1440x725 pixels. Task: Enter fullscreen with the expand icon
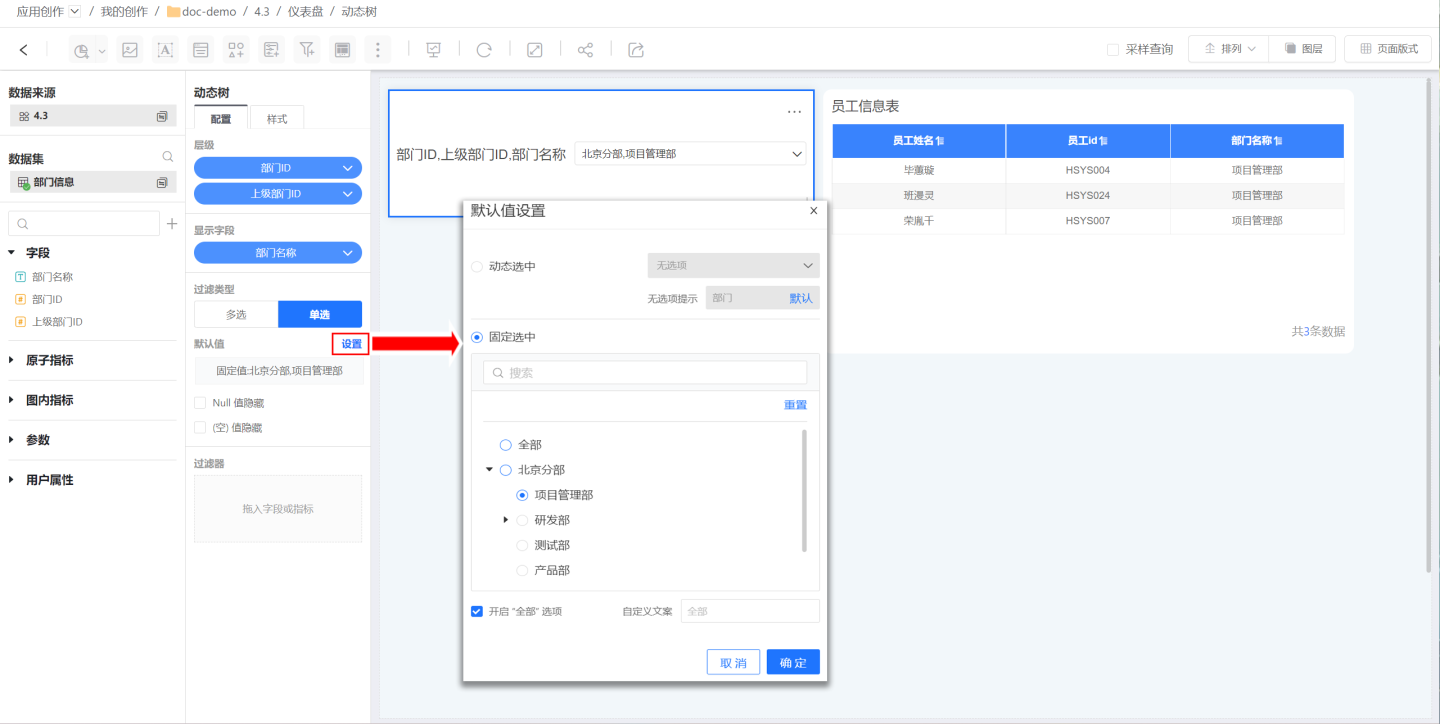tap(535, 50)
